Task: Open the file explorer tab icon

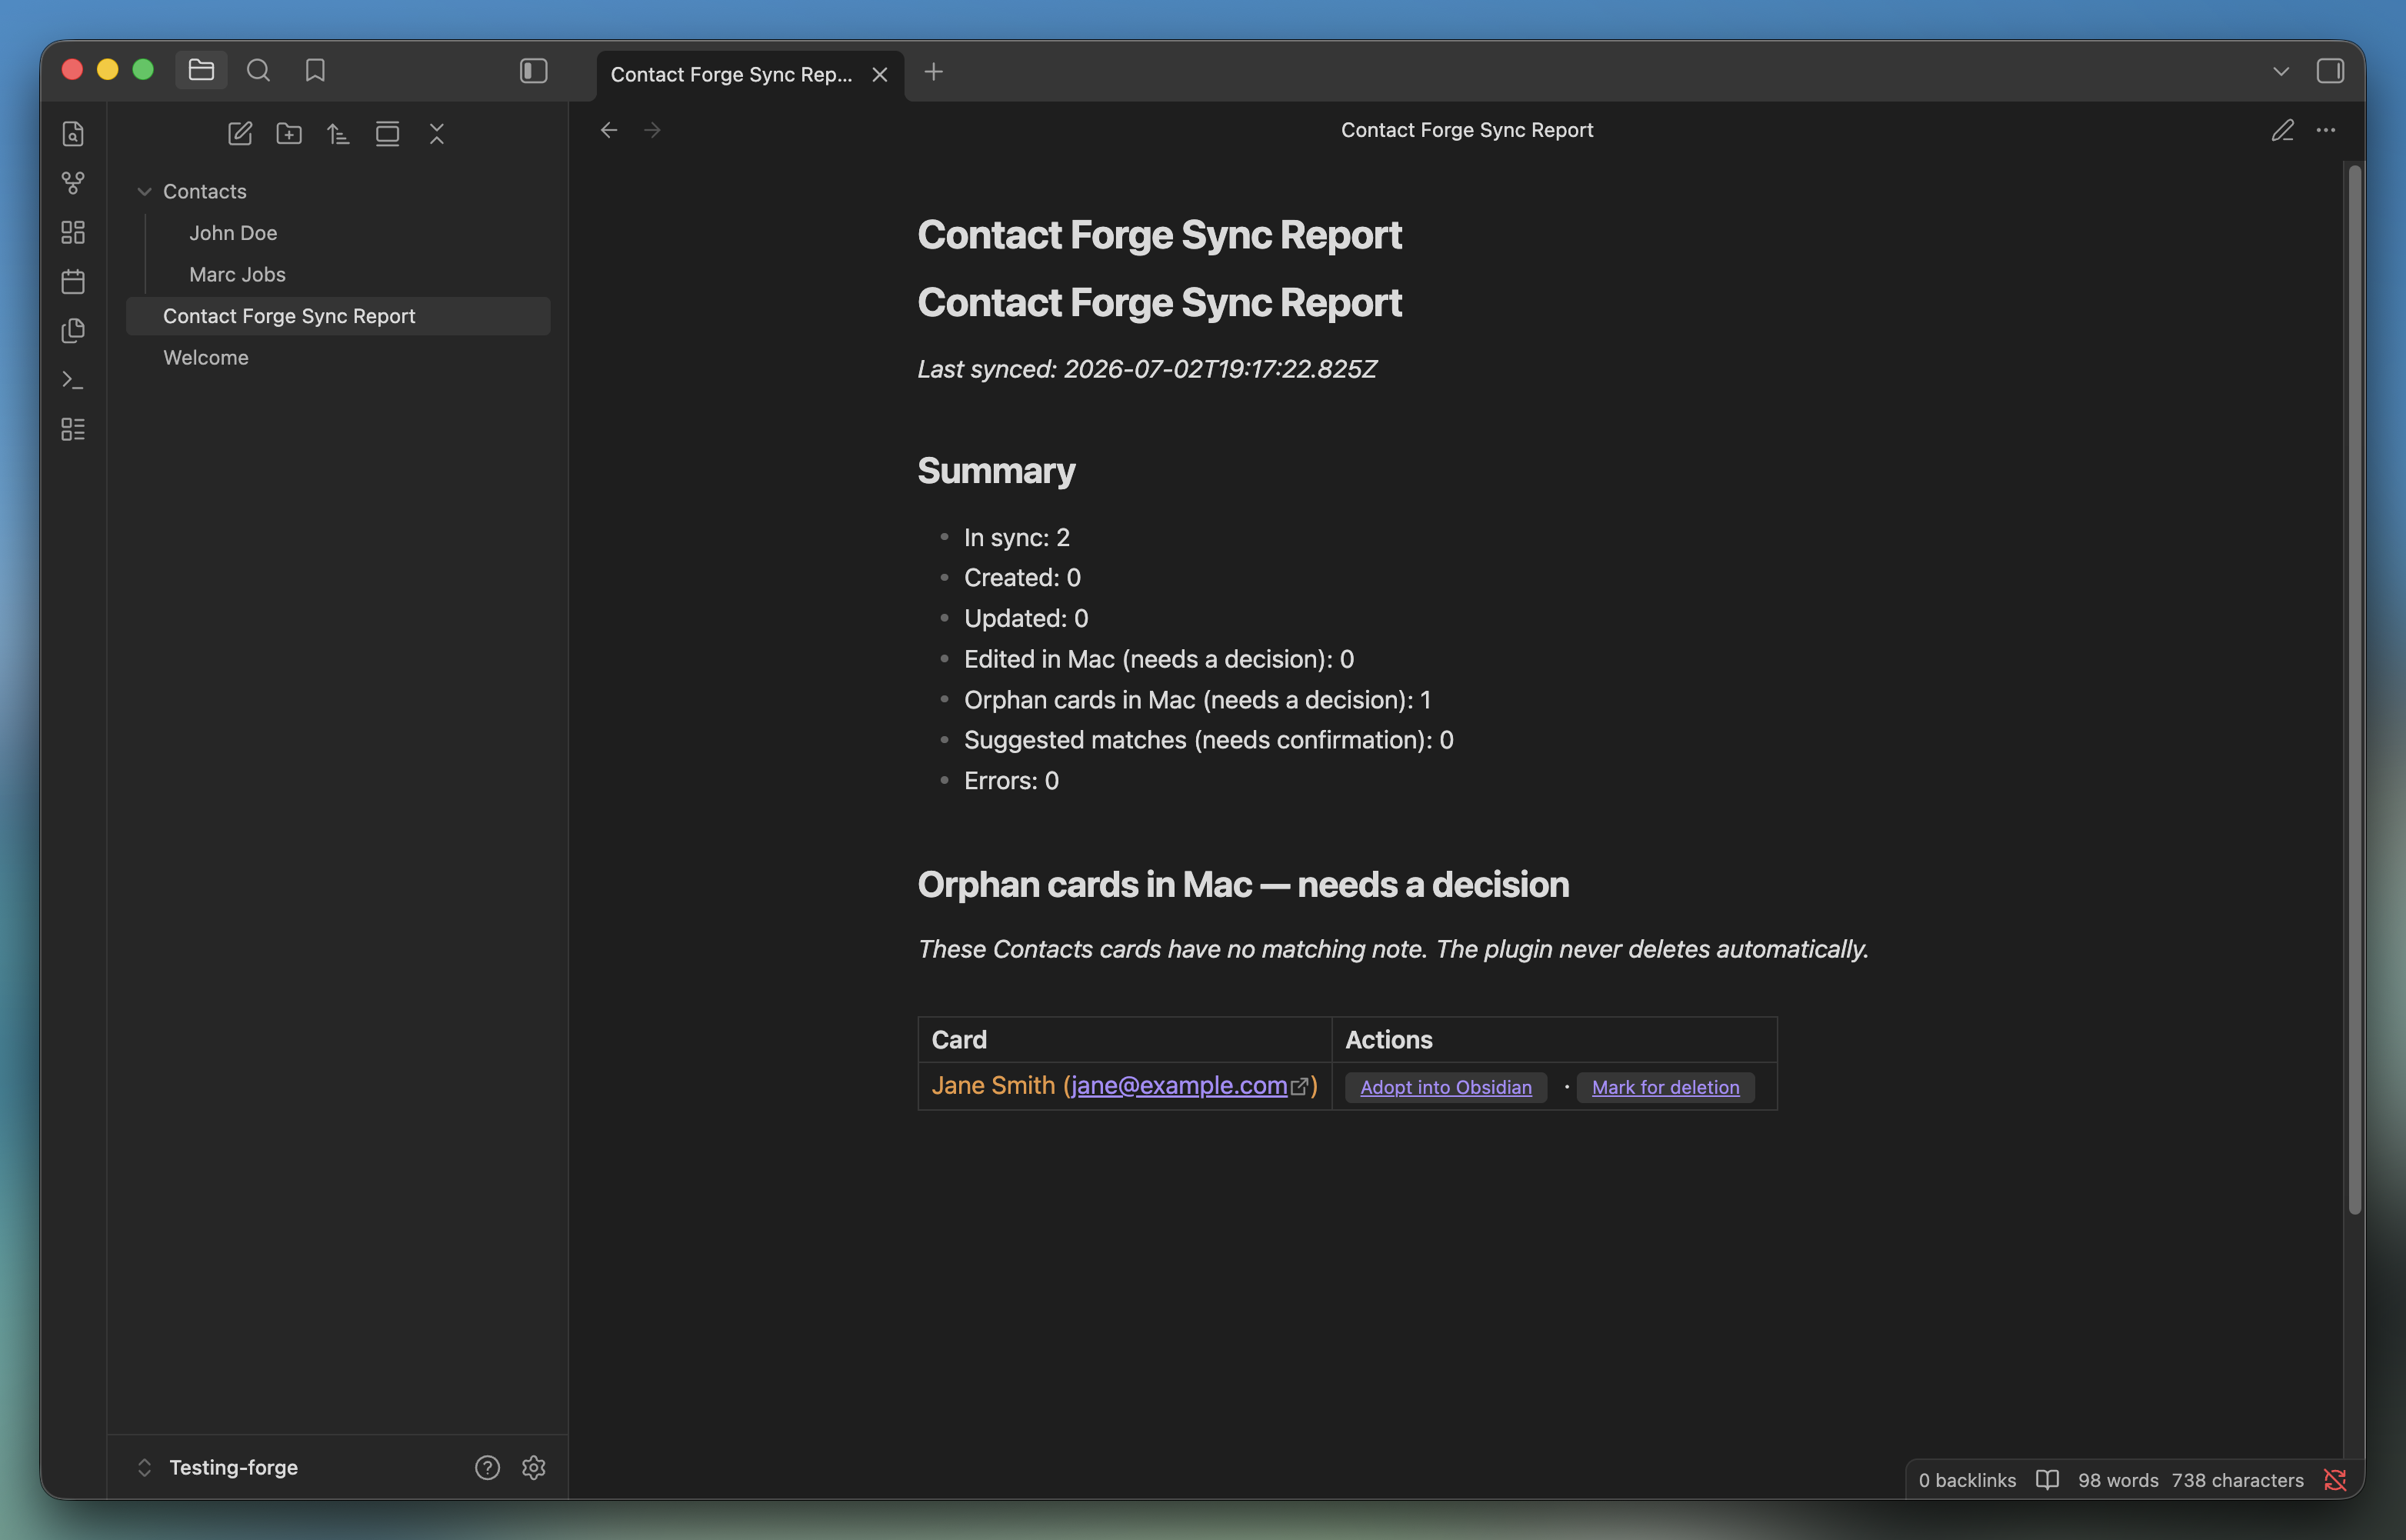Action: click(x=201, y=70)
